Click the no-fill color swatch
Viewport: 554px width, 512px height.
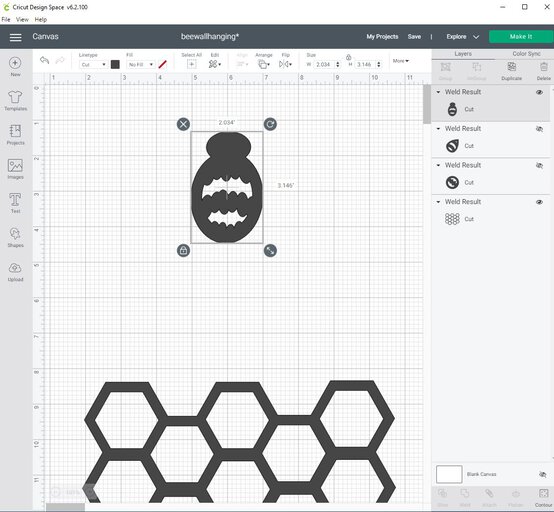click(163, 64)
